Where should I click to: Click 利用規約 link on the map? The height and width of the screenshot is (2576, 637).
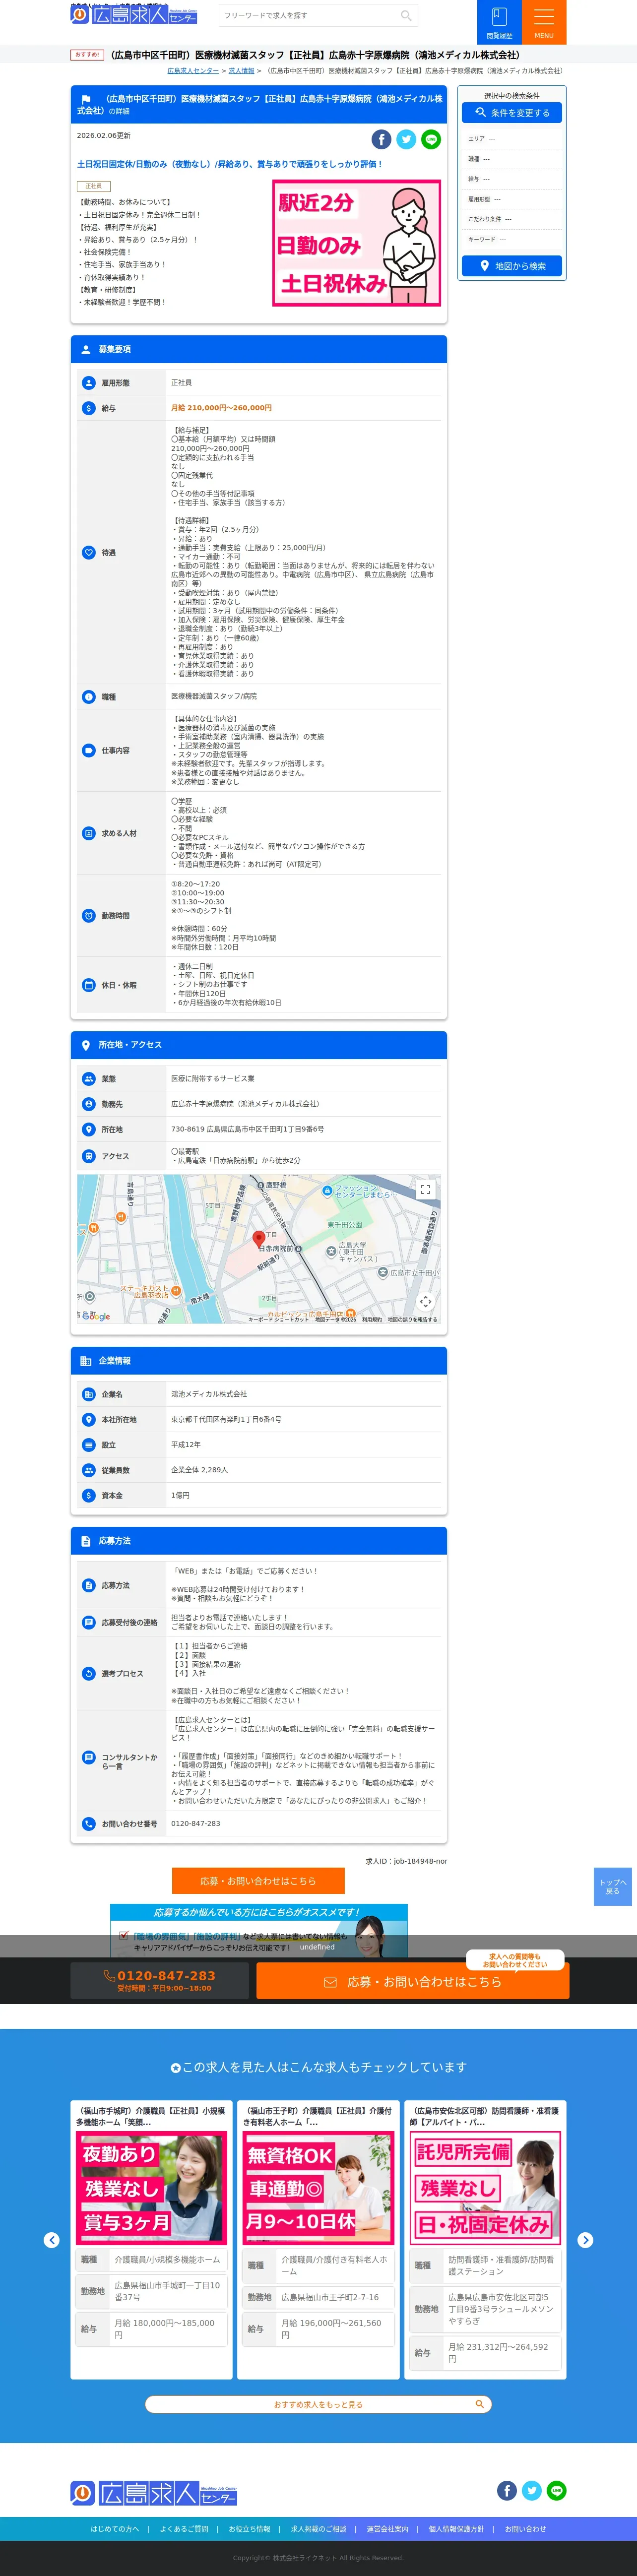[372, 1319]
